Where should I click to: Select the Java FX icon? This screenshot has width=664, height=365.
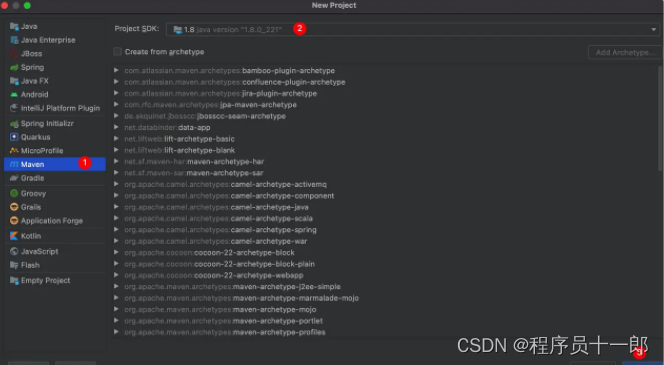[x=14, y=81]
